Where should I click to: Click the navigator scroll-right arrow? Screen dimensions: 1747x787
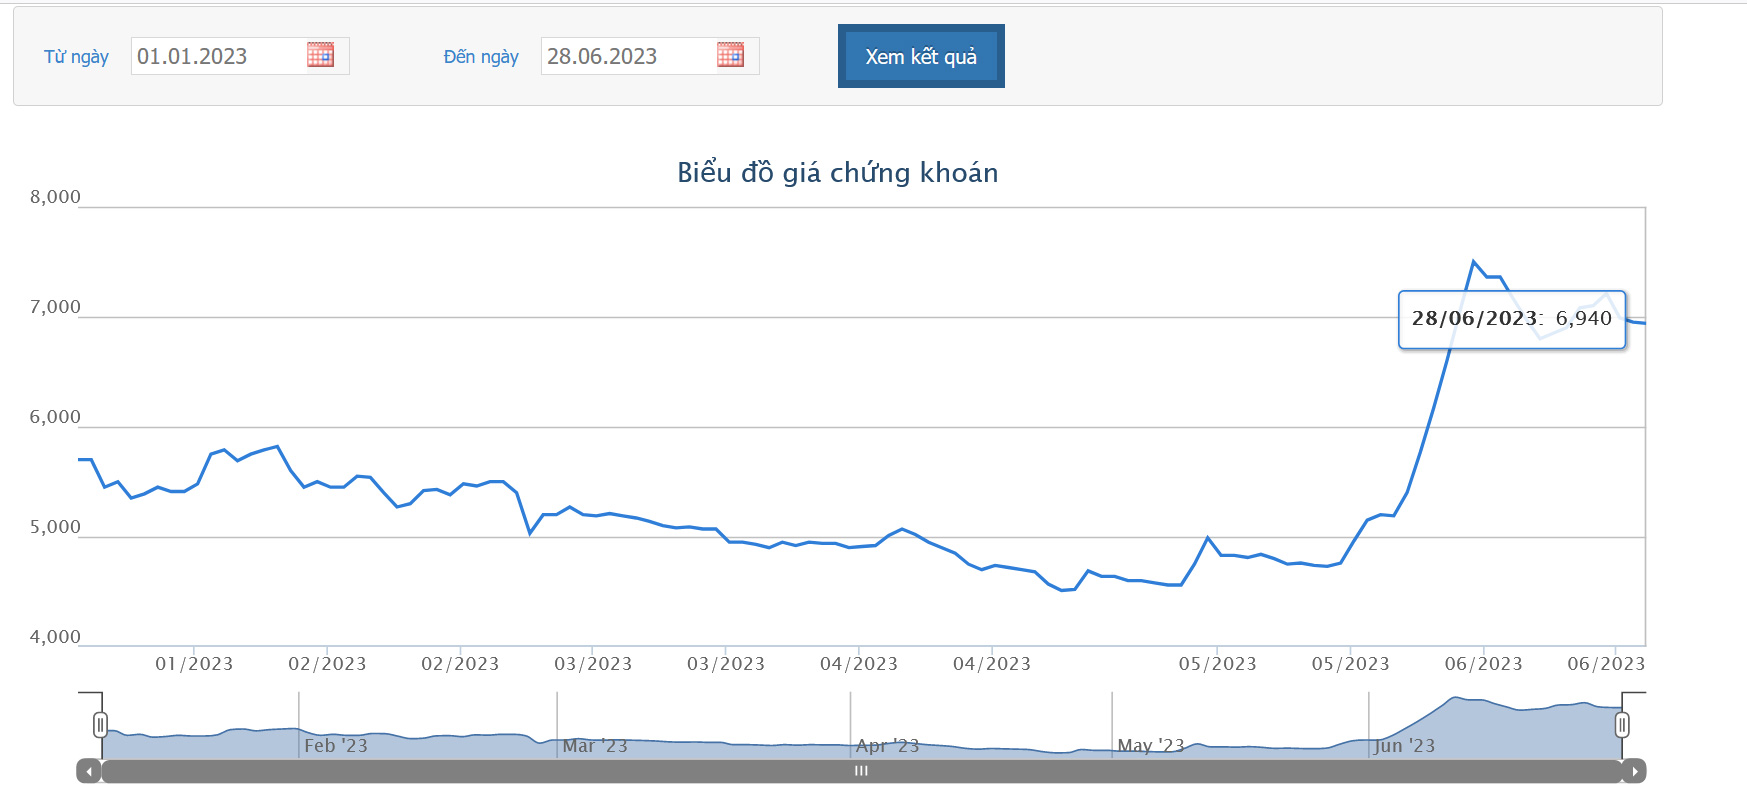pyautogui.click(x=1635, y=771)
